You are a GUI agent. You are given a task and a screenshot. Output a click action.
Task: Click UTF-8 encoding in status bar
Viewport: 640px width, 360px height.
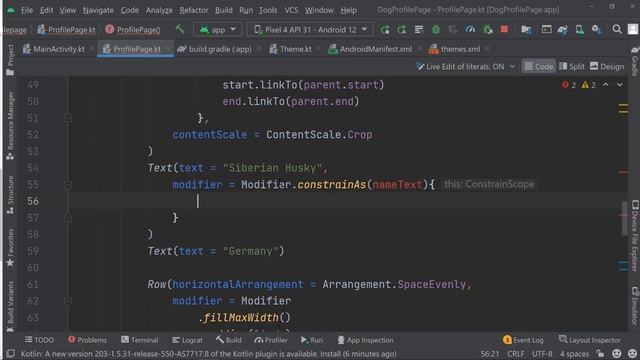pos(542,353)
